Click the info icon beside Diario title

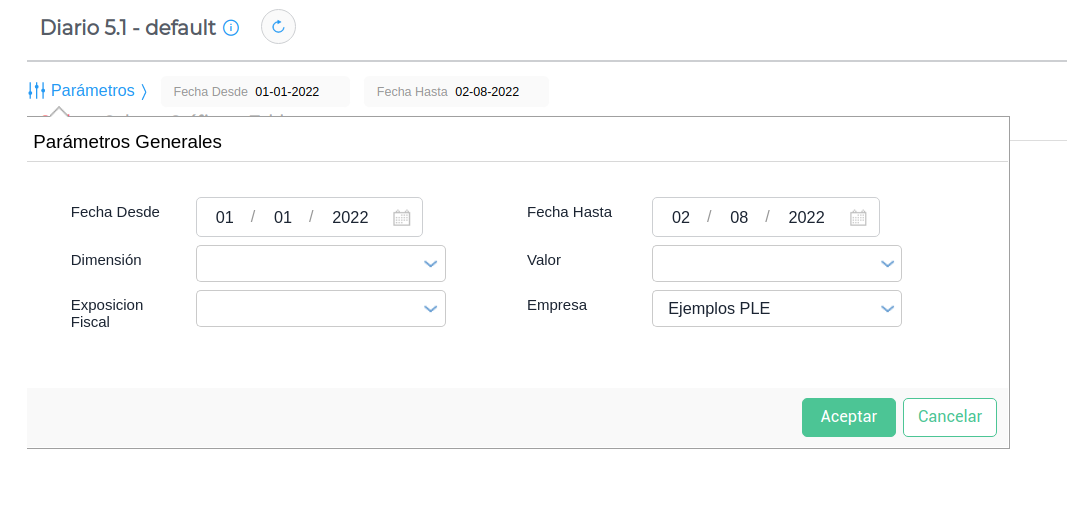(x=231, y=28)
